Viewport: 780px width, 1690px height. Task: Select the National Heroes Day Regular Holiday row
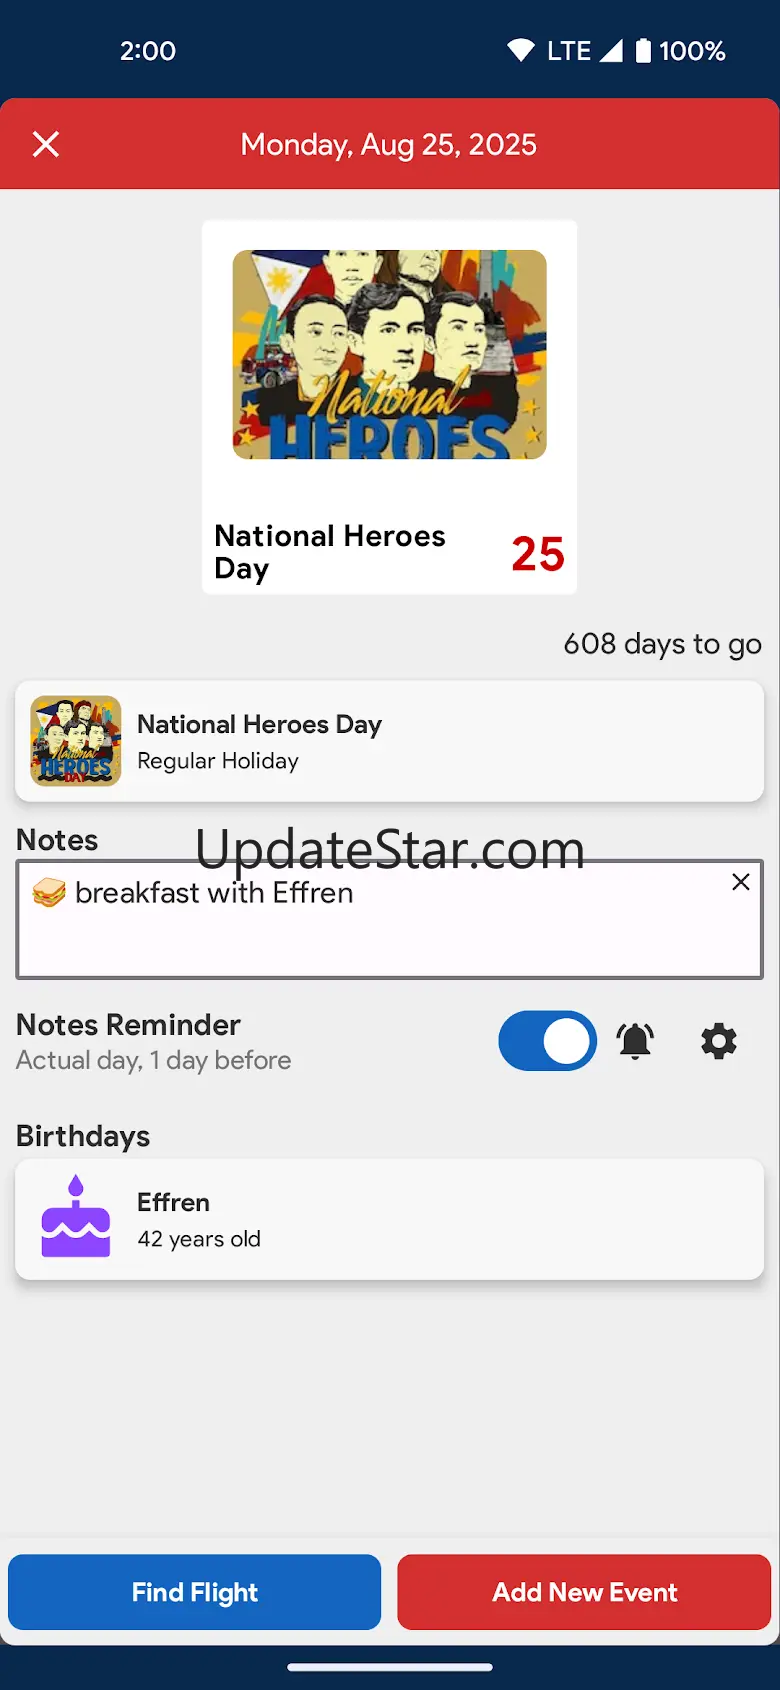390,741
